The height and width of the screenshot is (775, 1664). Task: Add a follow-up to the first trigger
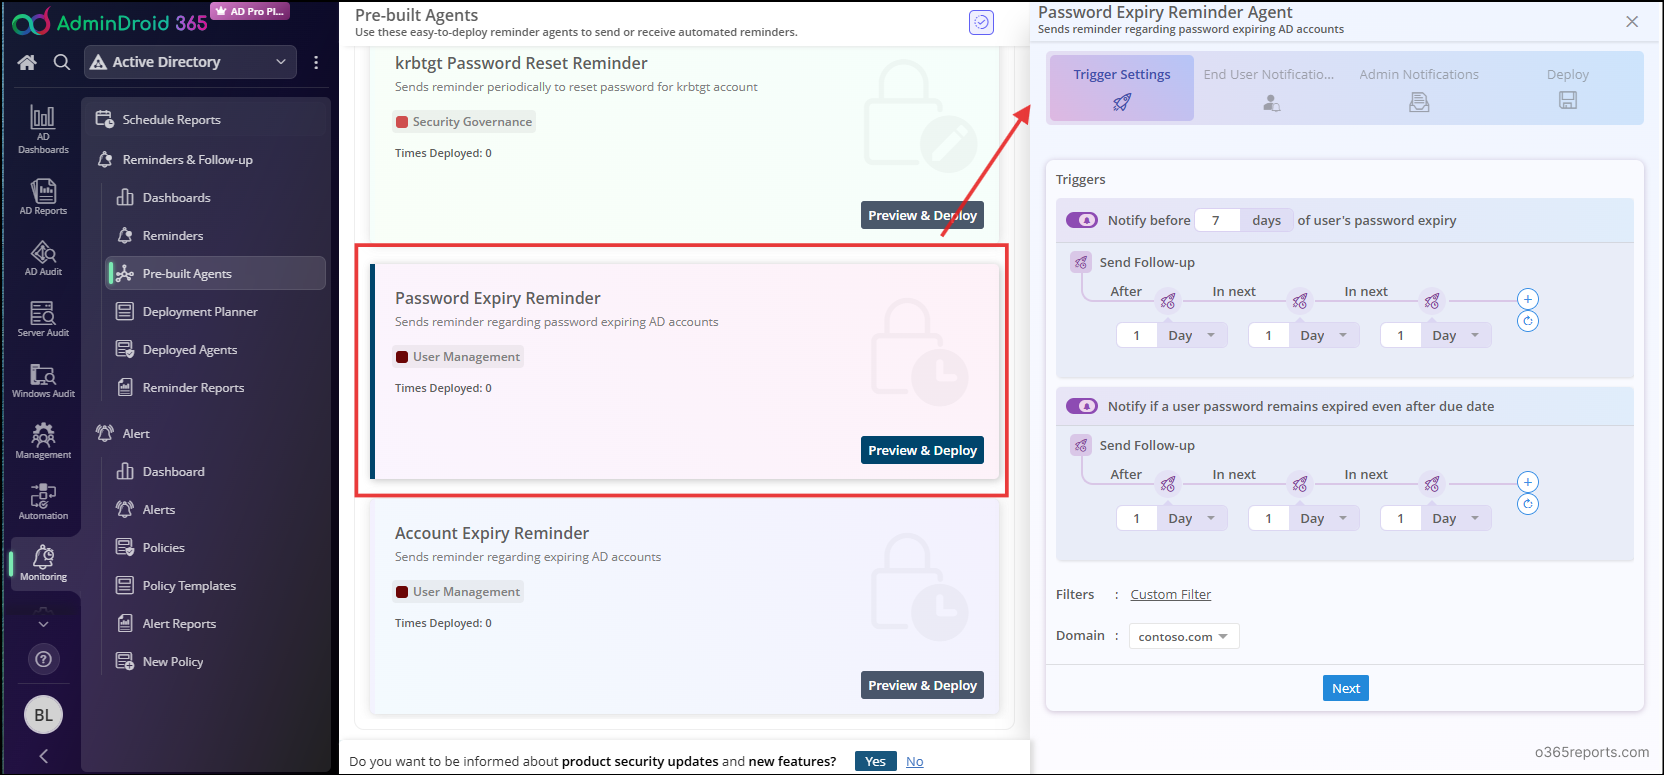pyautogui.click(x=1527, y=299)
